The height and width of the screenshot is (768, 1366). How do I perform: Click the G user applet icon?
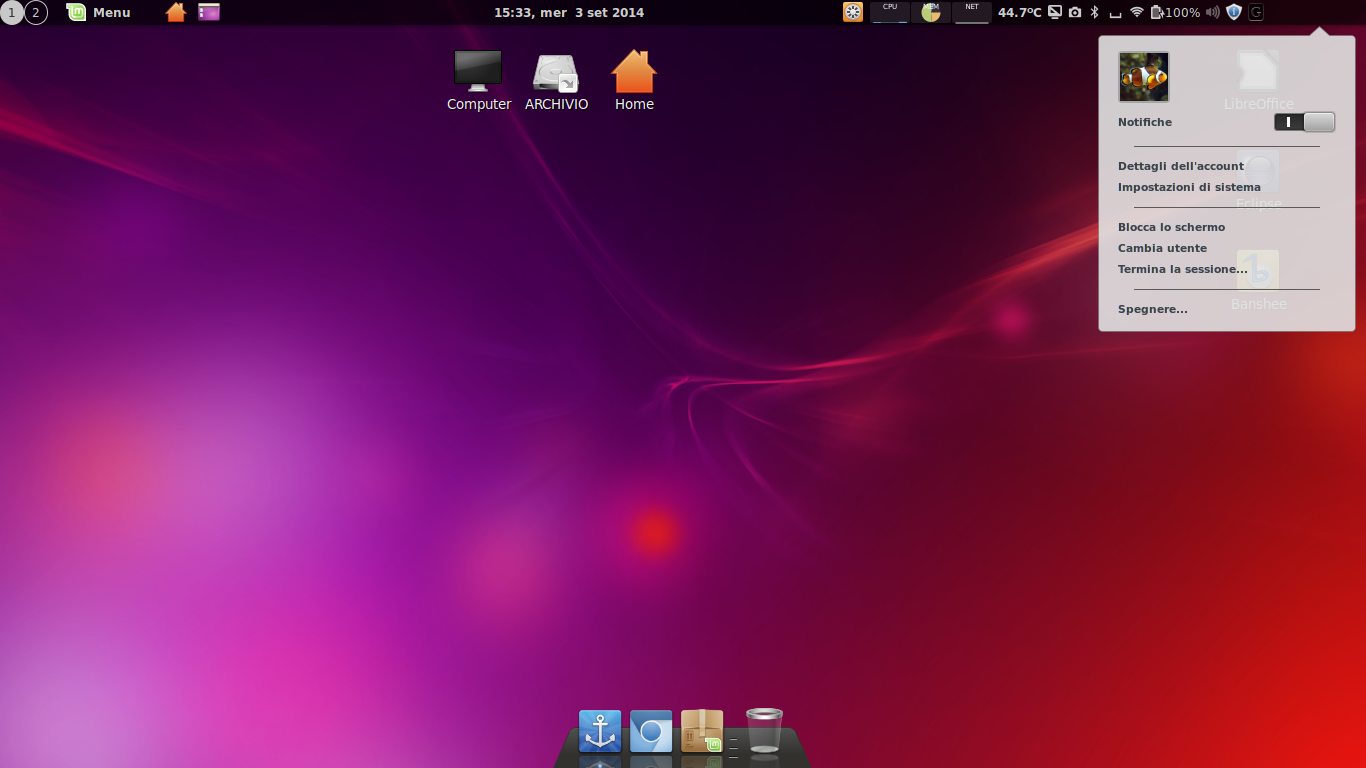click(x=1256, y=12)
